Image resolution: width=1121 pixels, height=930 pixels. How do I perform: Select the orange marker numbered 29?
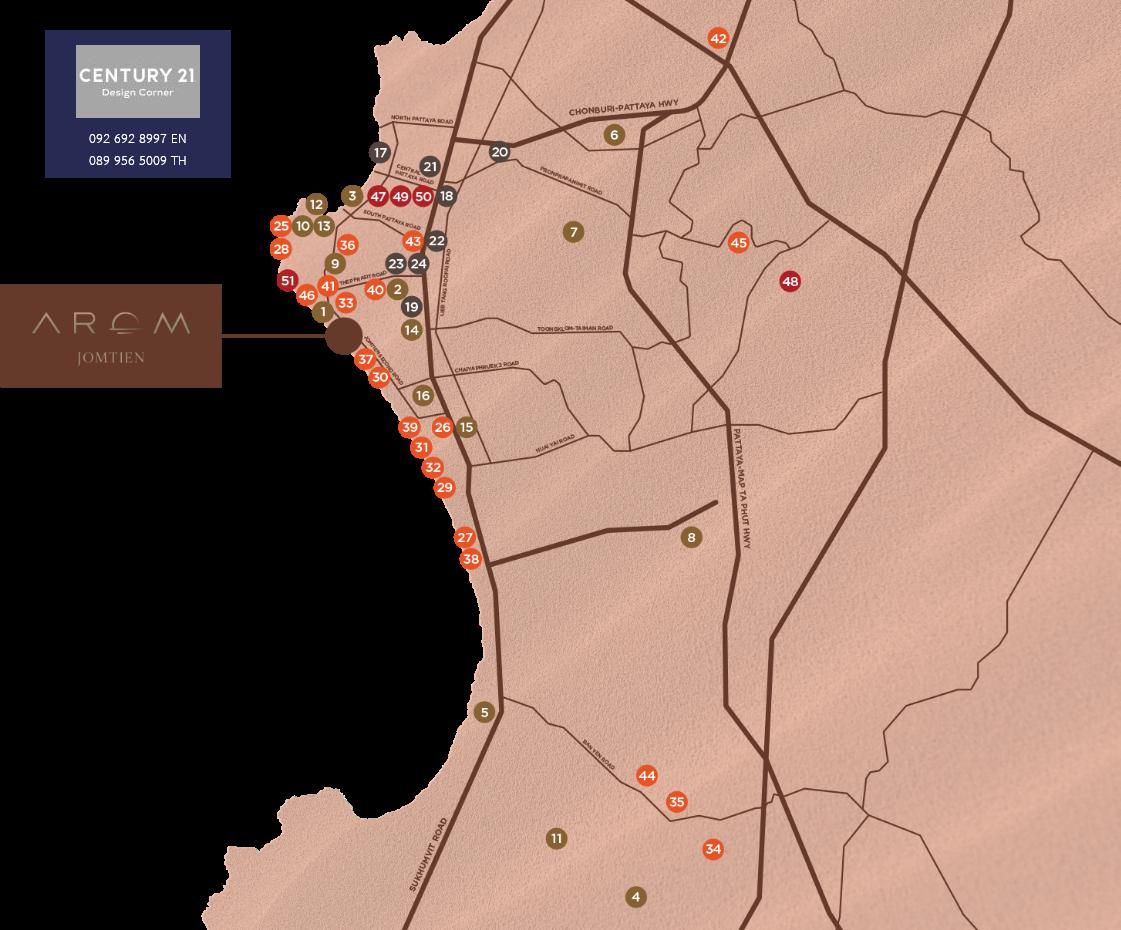tap(445, 488)
